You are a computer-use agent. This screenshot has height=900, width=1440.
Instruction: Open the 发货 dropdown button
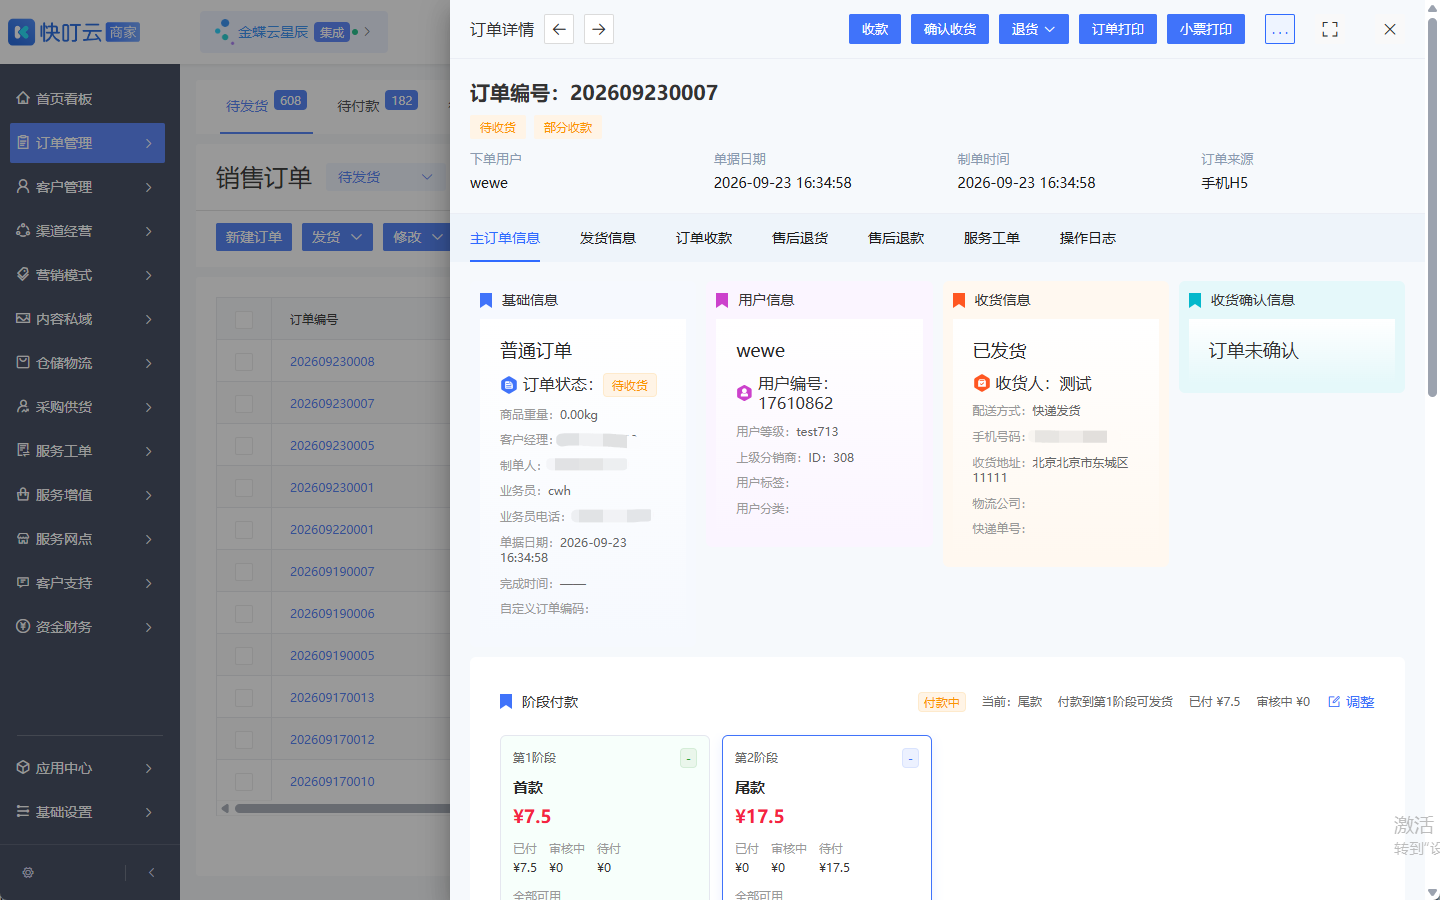(x=337, y=237)
